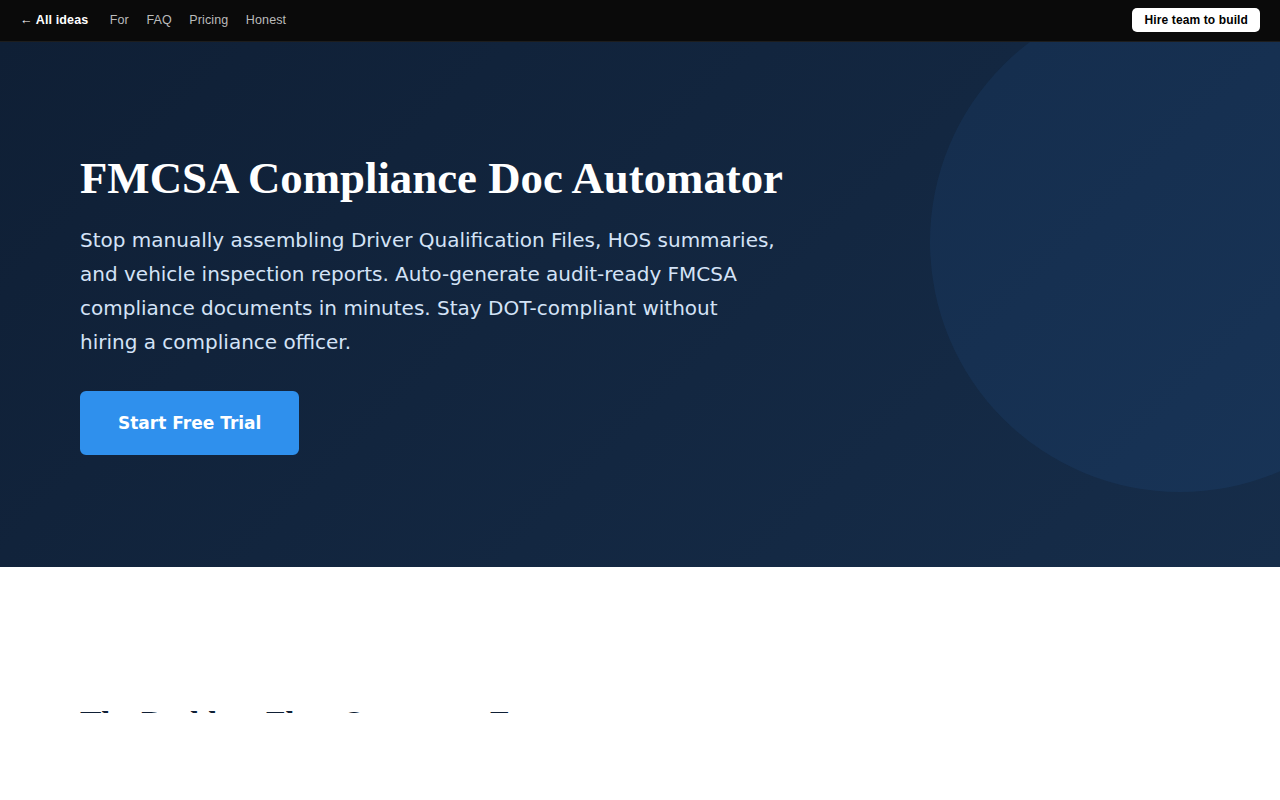Open Pricing nav link
The height and width of the screenshot is (800, 1280).
pyautogui.click(x=208, y=20)
